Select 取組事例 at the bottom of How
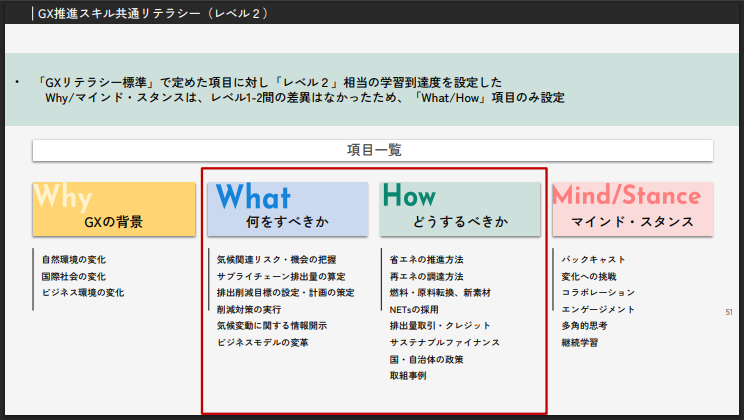This screenshot has width=744, height=420. coord(408,376)
